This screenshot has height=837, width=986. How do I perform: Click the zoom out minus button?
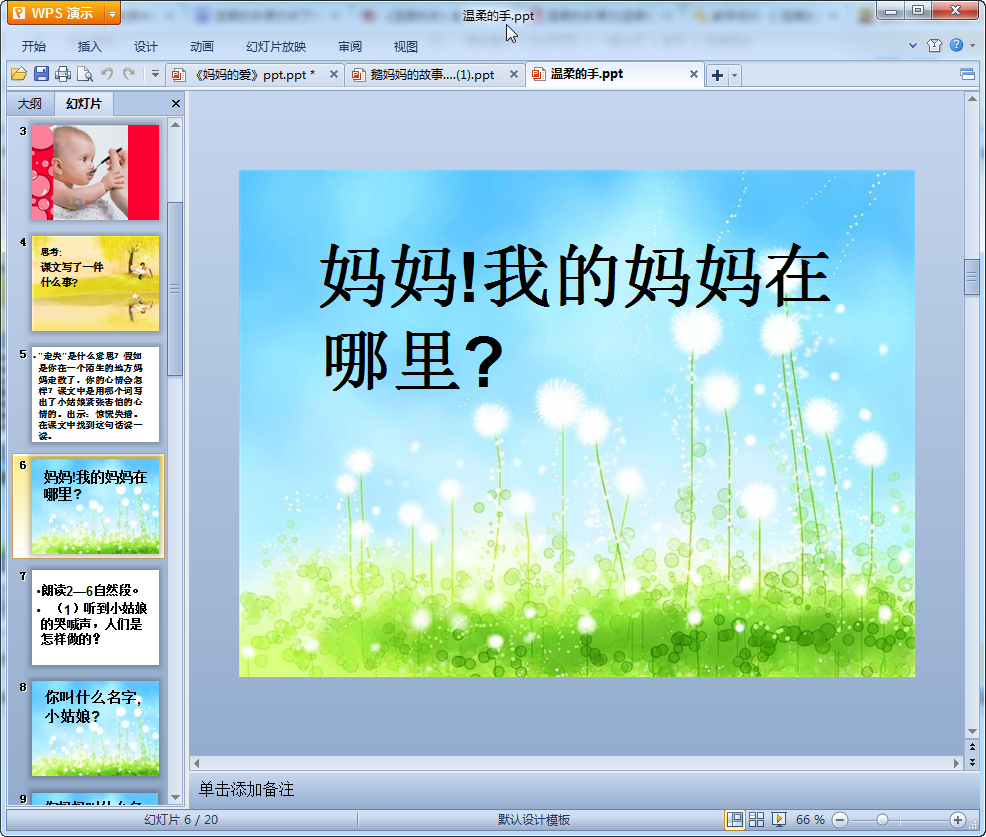(839, 820)
